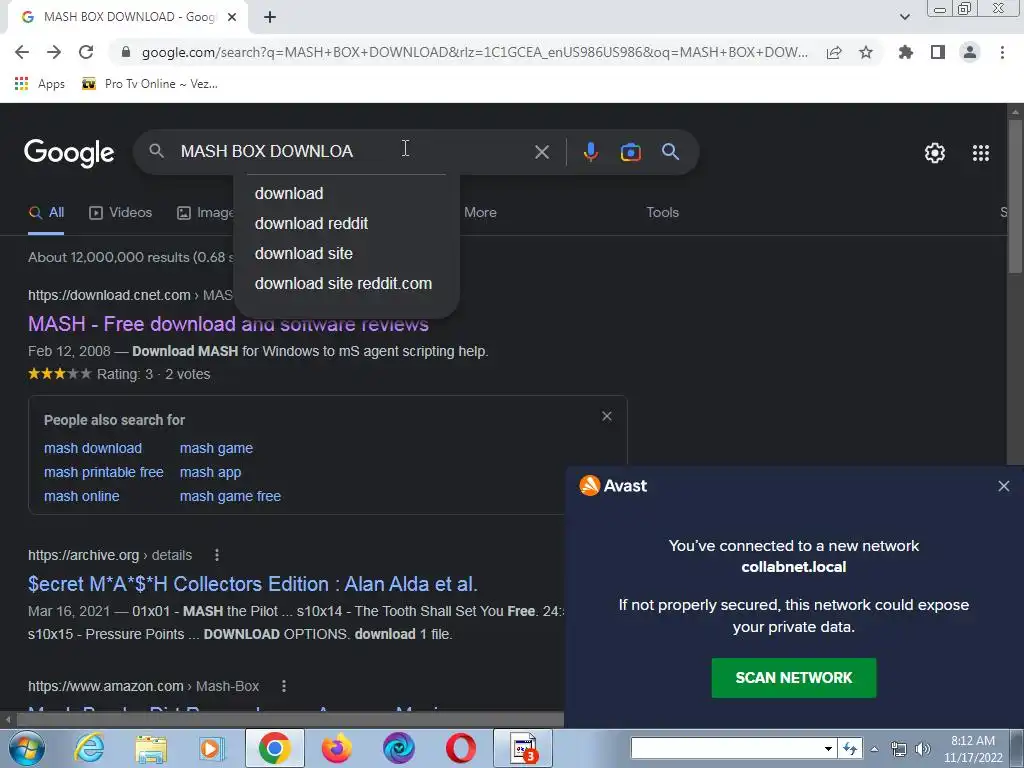The image size is (1024, 768).
Task: Open the volume speaker tray icon
Action: (923, 749)
